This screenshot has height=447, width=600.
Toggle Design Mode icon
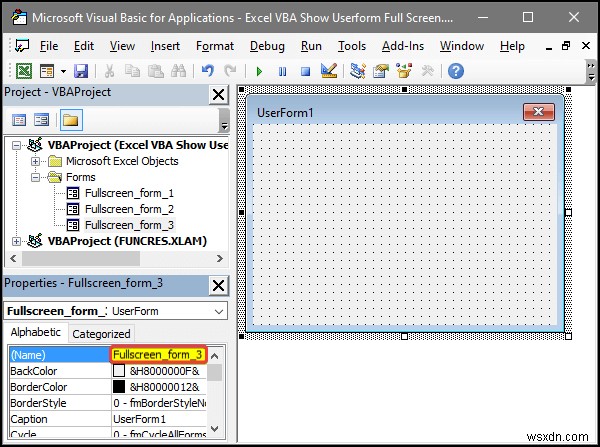[x=329, y=71]
